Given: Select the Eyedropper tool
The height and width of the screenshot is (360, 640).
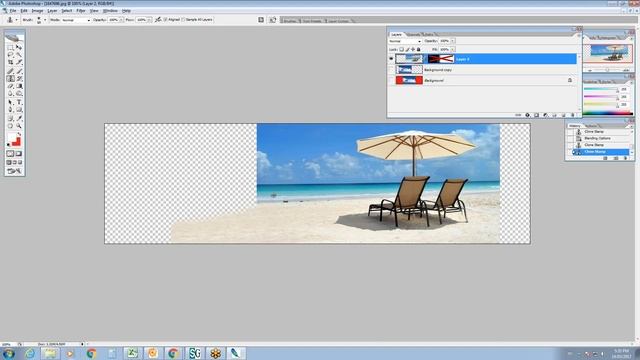Looking at the screenshot, I should 19,118.
